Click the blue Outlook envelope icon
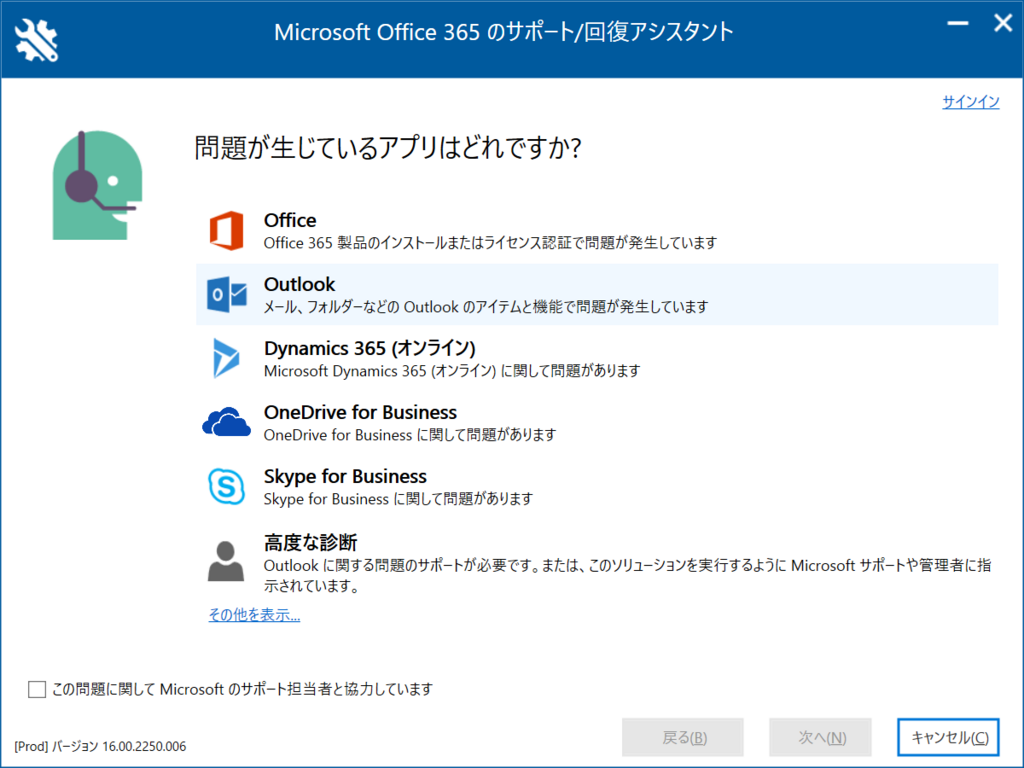Viewport: 1024px width, 768px height. (x=227, y=295)
